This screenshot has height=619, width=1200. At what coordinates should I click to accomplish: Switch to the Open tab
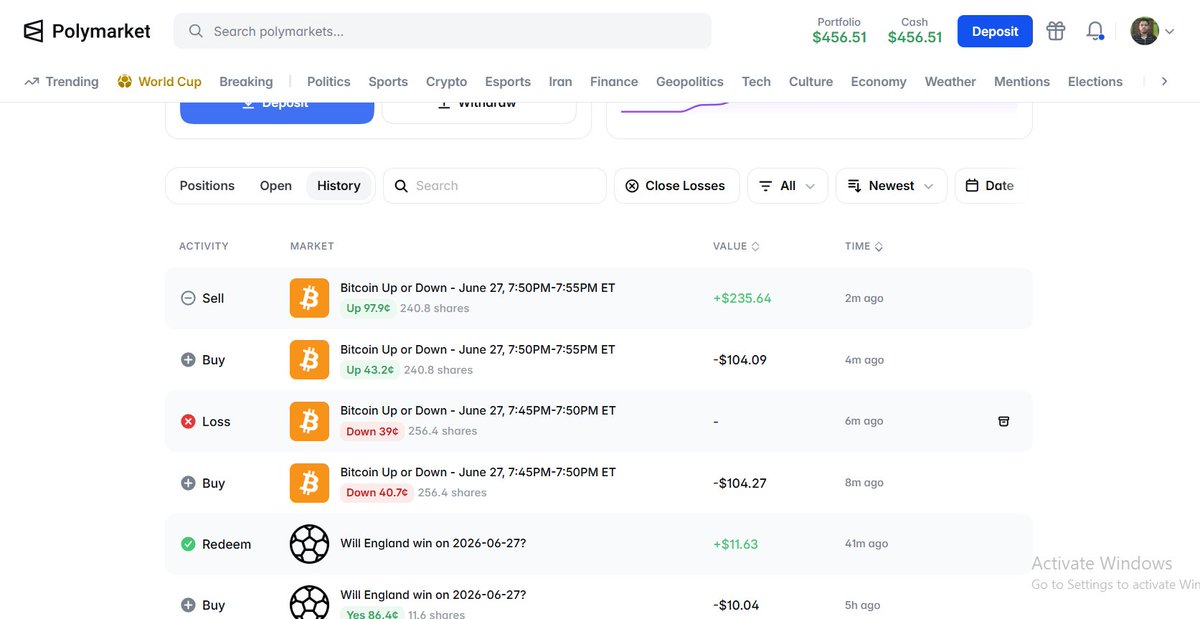click(x=276, y=186)
